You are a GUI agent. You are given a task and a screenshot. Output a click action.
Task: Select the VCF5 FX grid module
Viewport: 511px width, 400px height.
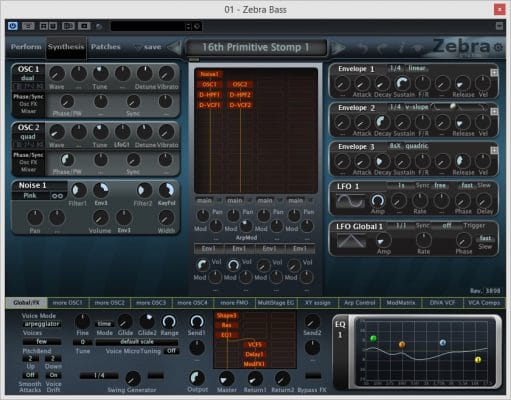(255, 345)
